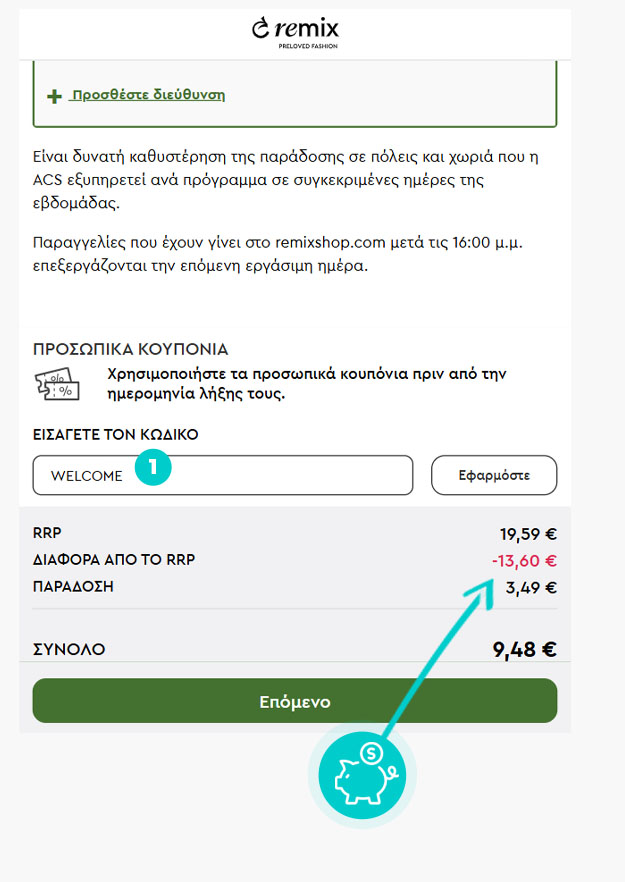Click the red -13,60 € discount amount
This screenshot has height=882, width=625.
524,561
